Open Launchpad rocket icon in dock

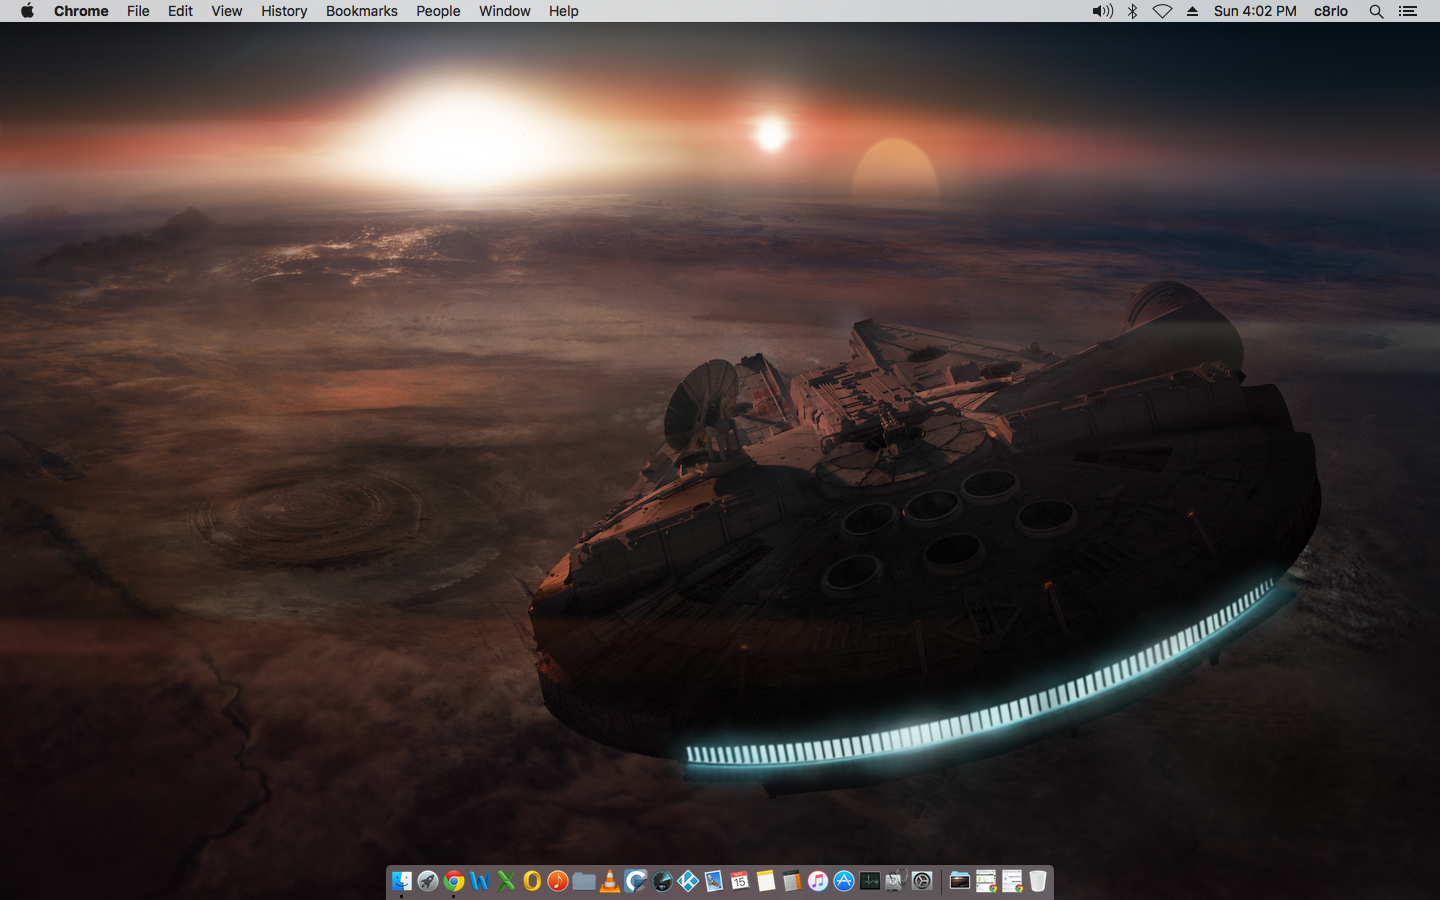point(428,881)
